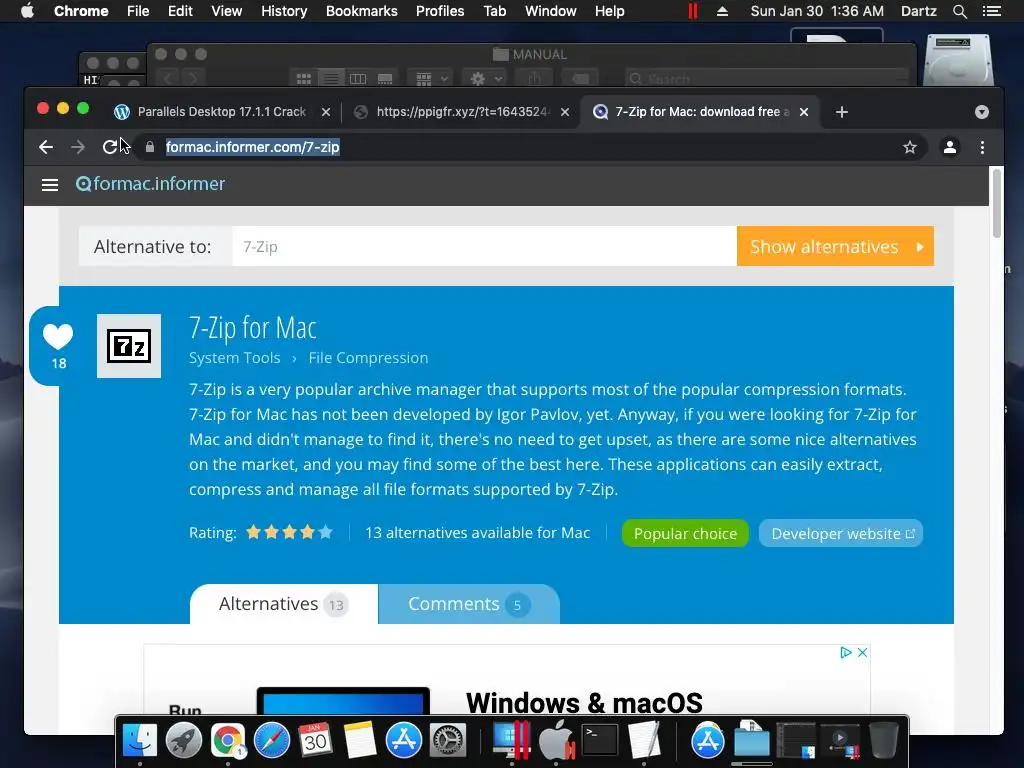
Task: Open the History menu
Action: point(284,11)
